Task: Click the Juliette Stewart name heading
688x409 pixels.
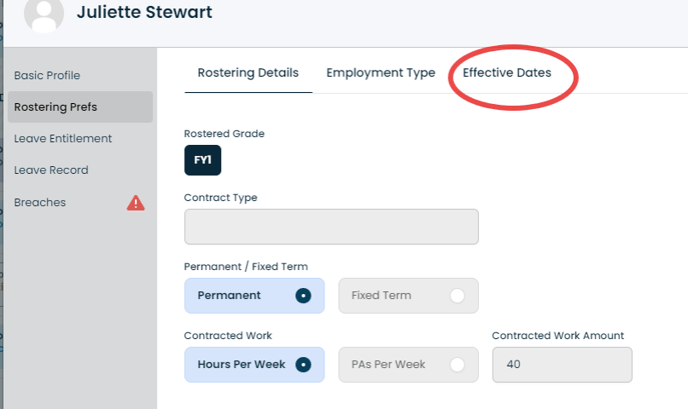Action: pos(144,12)
